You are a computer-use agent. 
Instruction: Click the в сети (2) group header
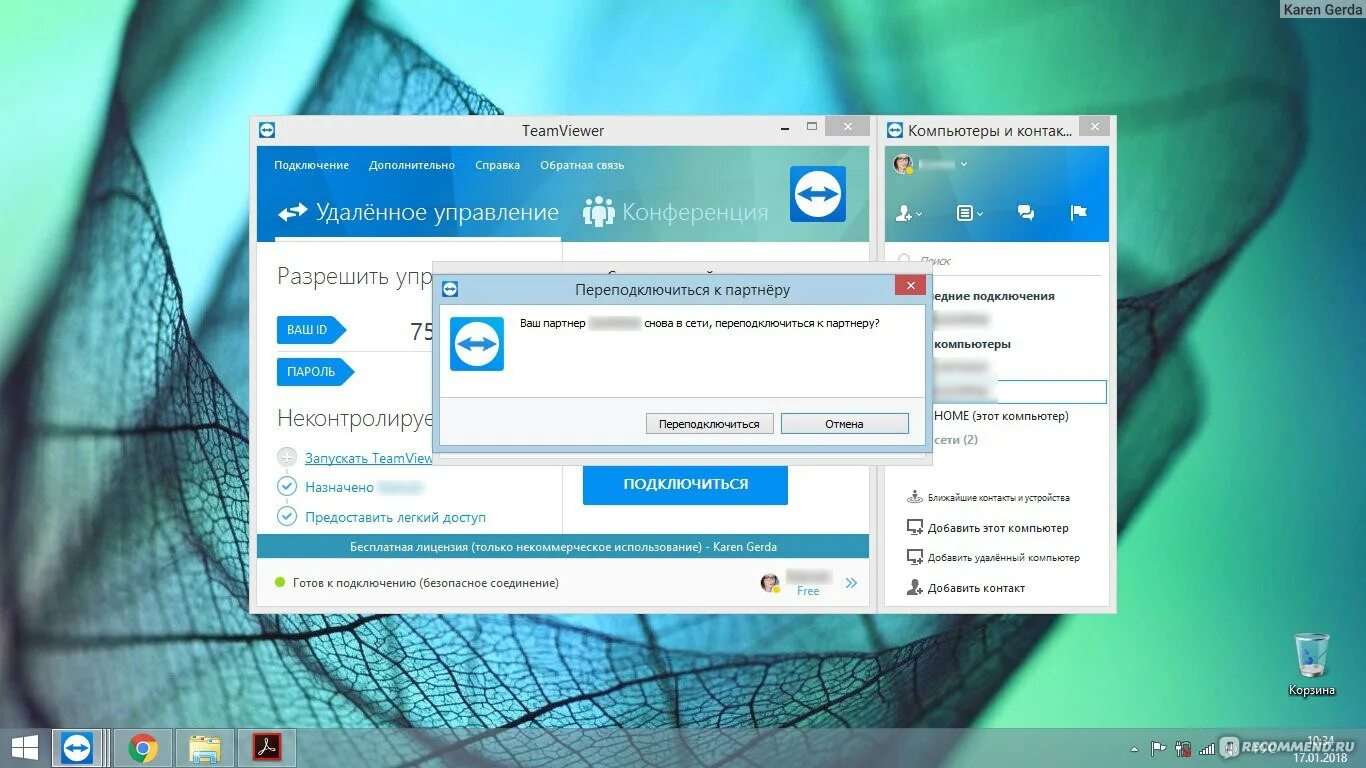(x=955, y=440)
